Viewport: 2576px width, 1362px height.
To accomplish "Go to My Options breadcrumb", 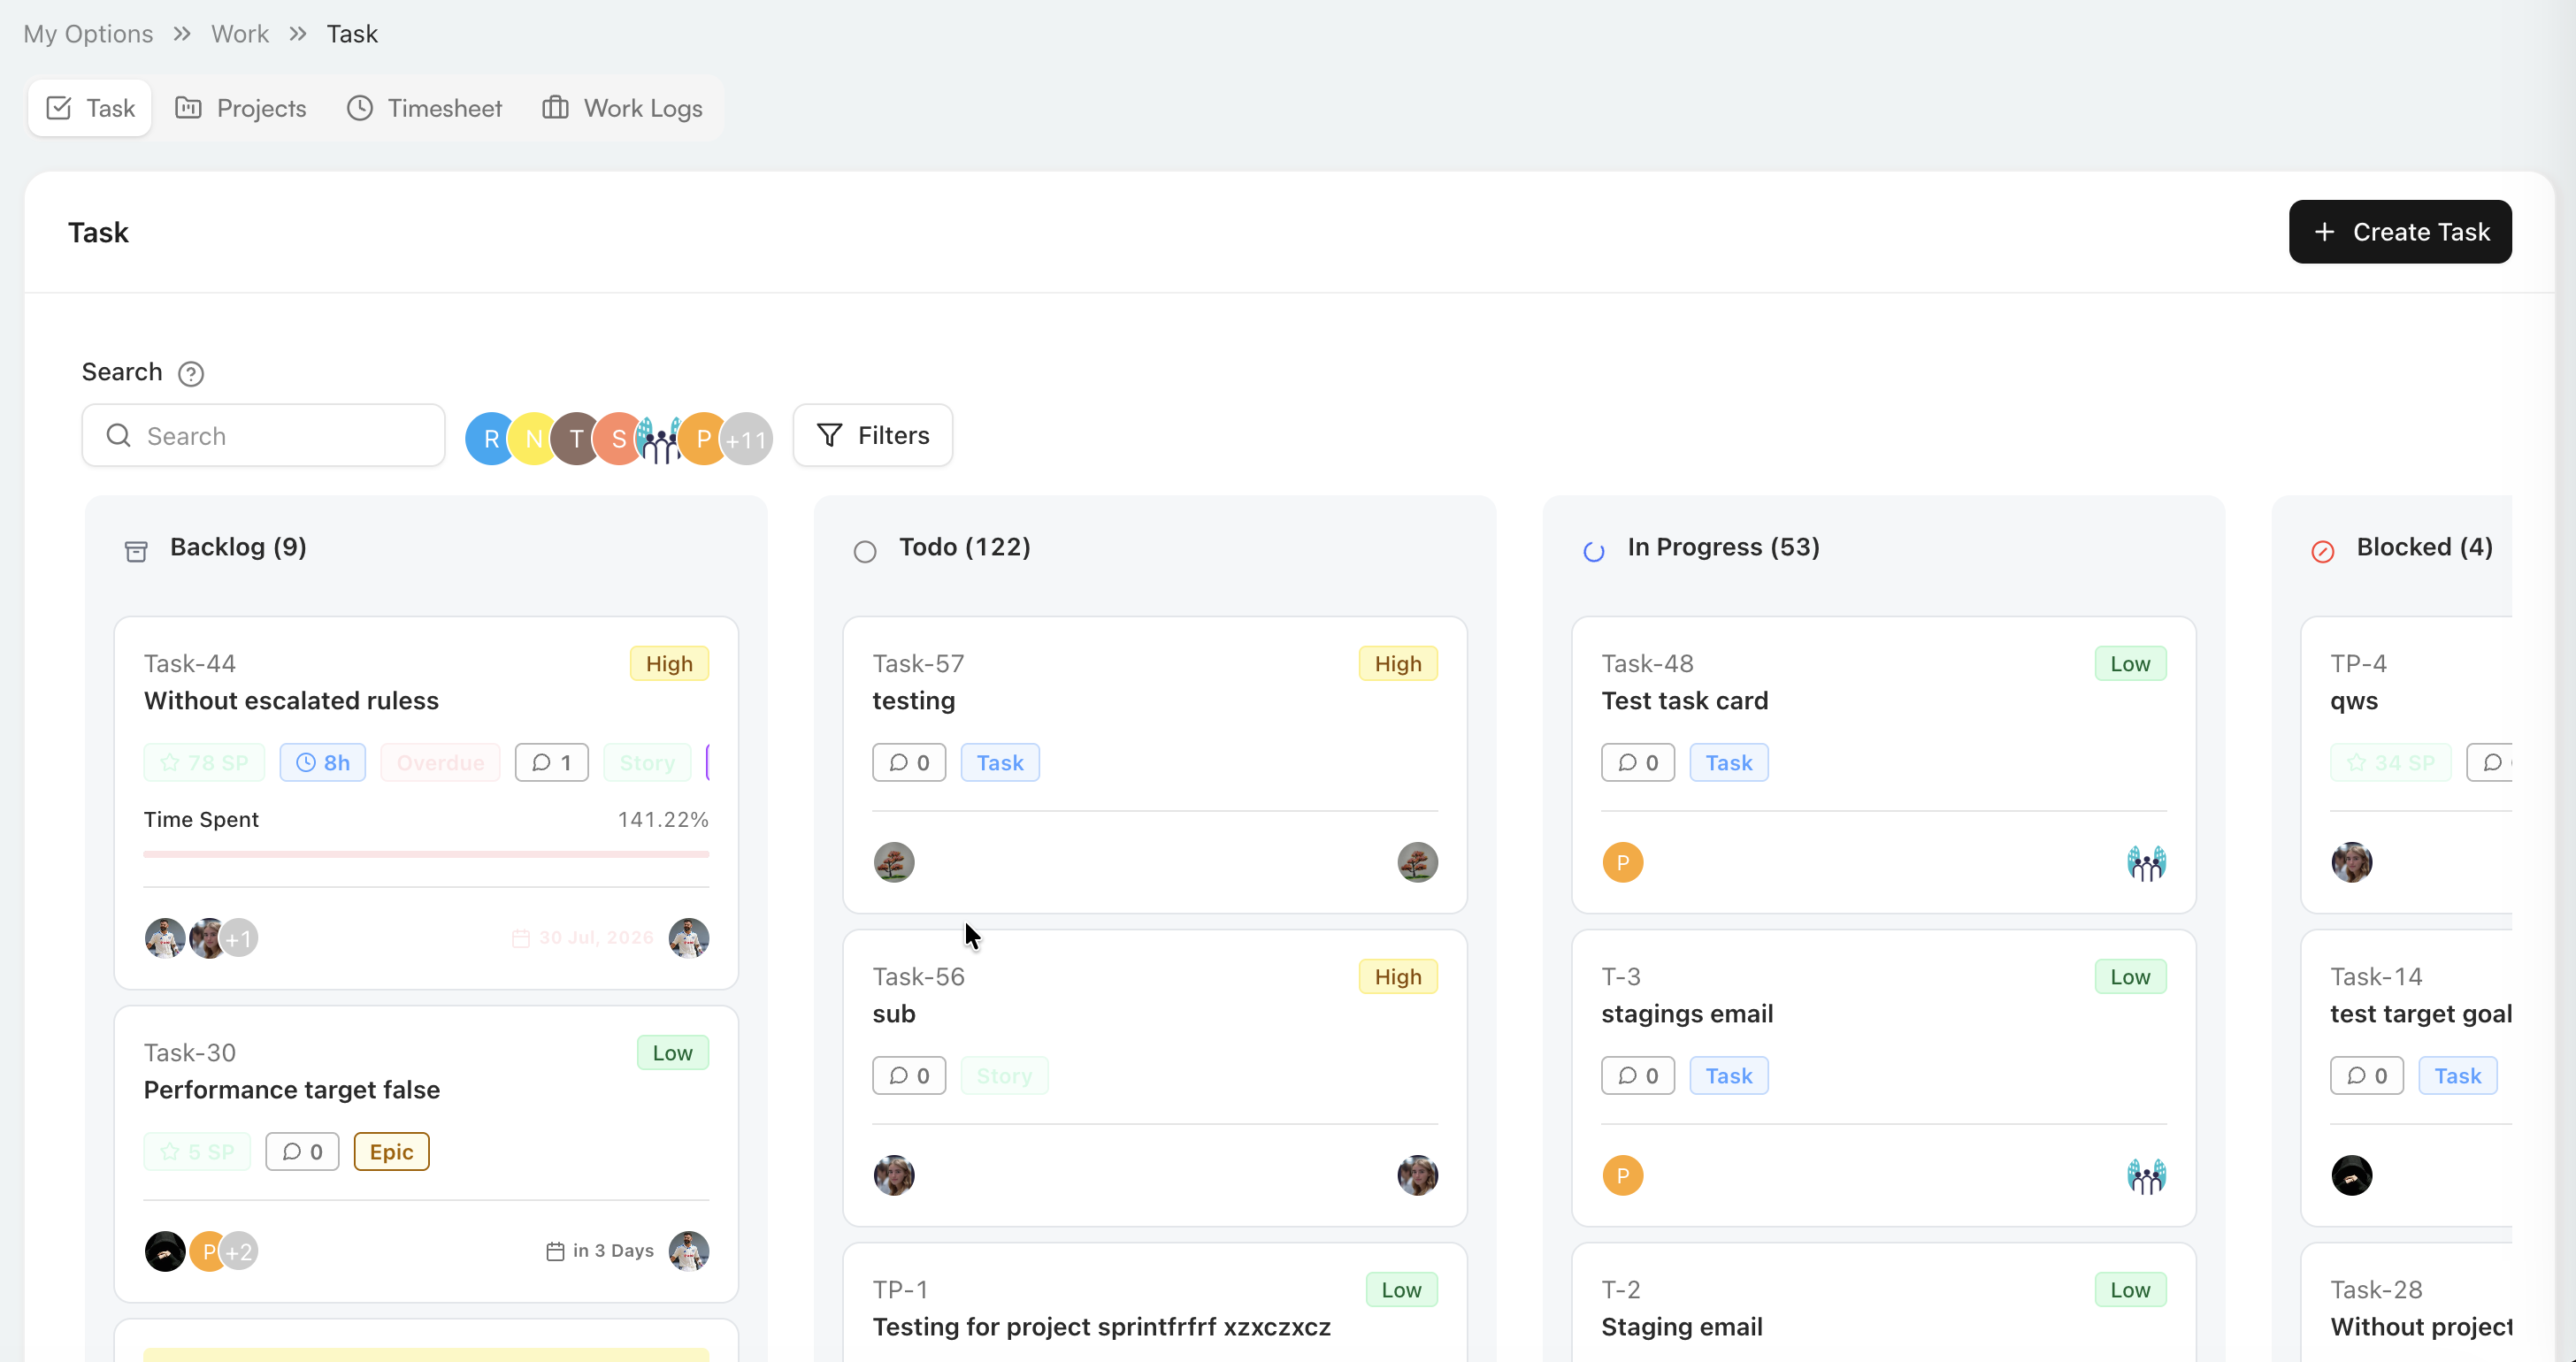I will pyautogui.click(x=88, y=34).
